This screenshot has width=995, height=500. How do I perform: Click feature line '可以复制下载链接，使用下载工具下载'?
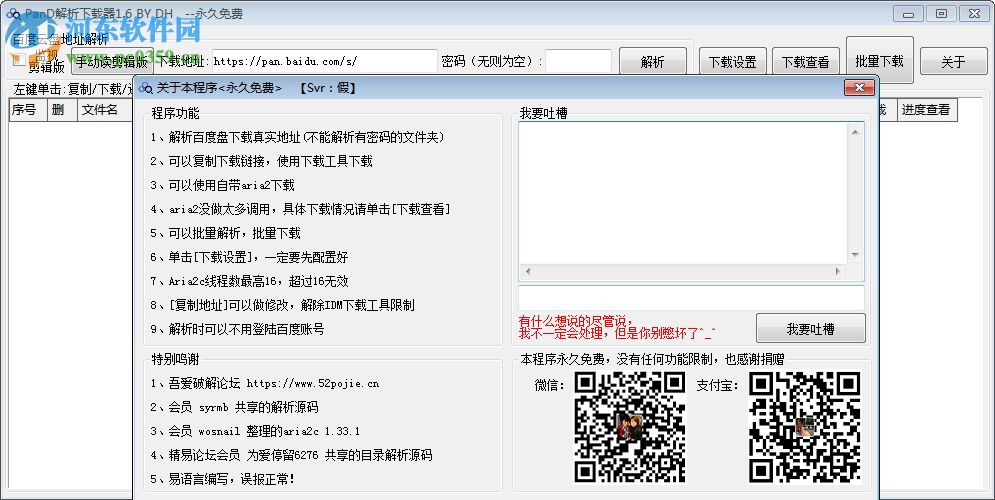coord(261,161)
